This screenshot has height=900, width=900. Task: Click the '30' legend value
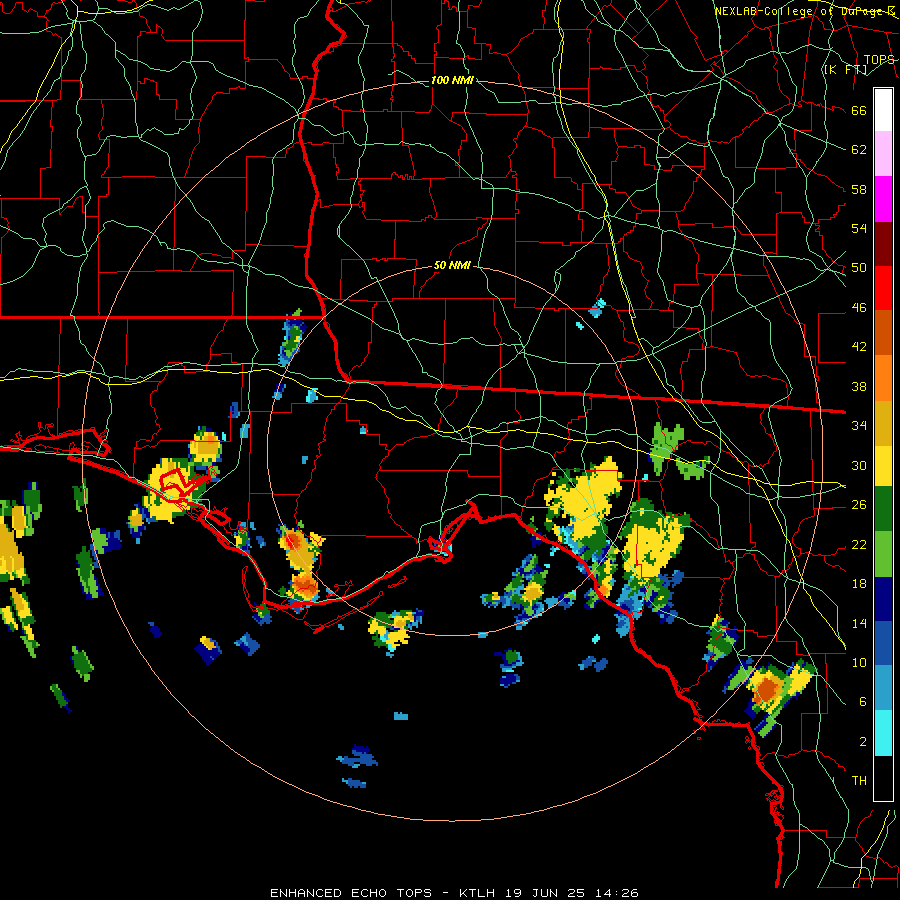pos(859,465)
